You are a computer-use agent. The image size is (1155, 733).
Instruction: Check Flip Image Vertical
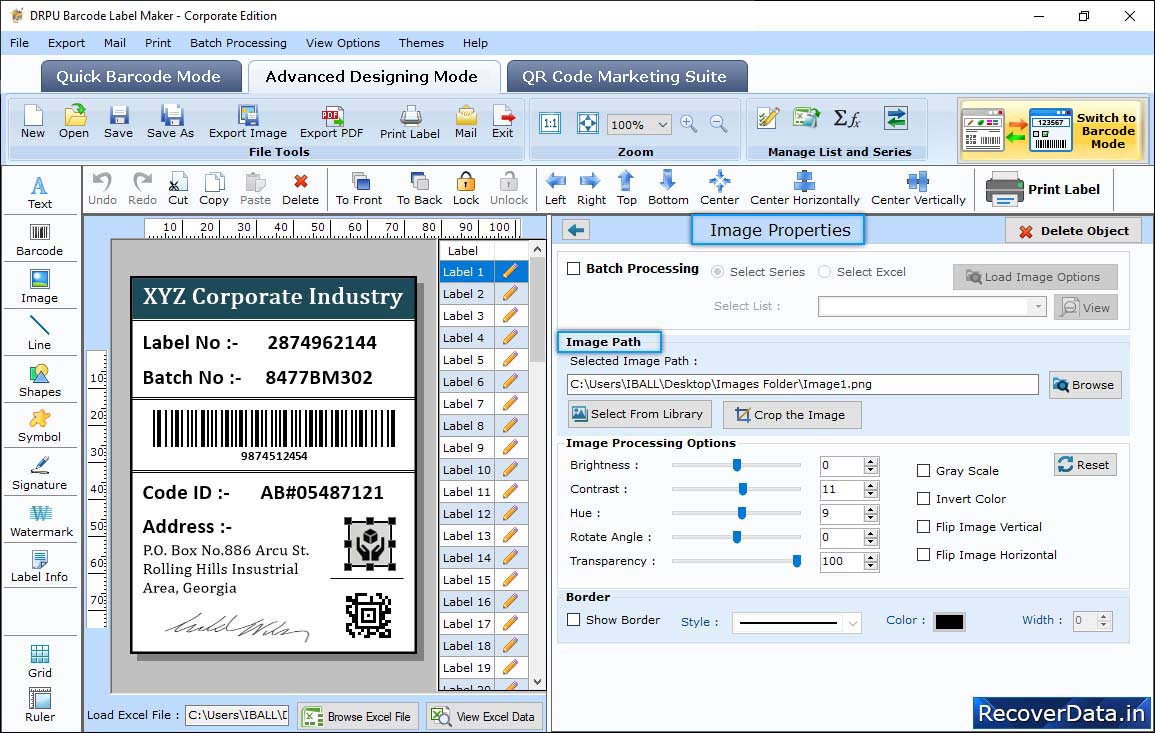[923, 527]
